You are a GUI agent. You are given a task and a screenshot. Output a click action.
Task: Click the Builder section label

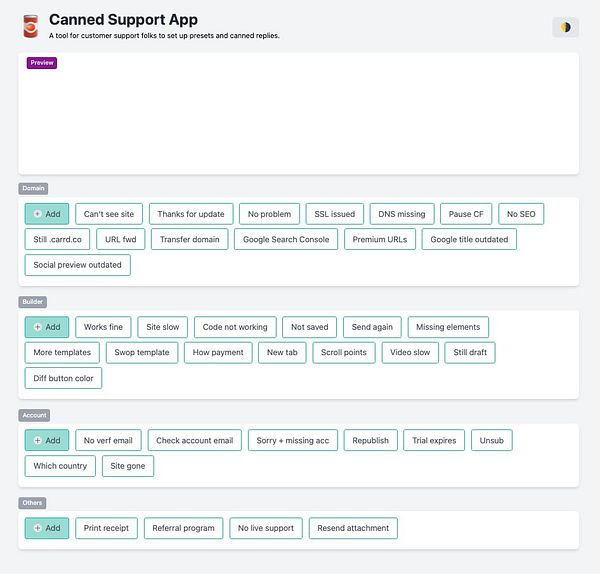pos(33,302)
